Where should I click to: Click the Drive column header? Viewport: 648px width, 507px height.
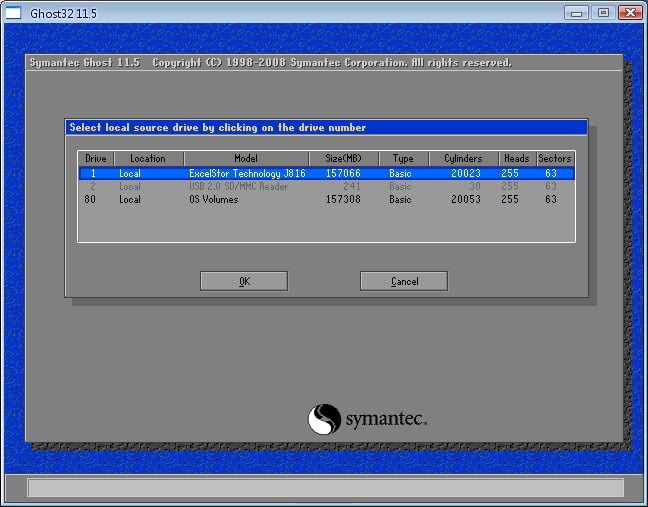(x=95, y=159)
